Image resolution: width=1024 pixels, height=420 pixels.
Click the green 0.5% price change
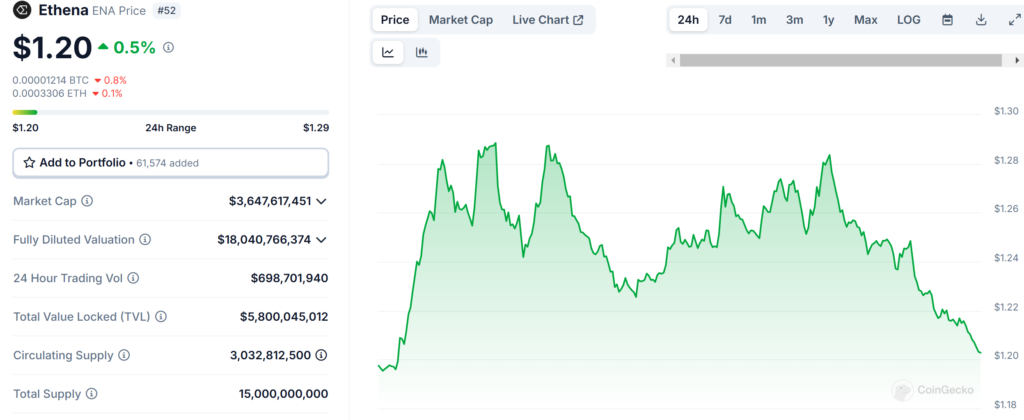pos(127,47)
